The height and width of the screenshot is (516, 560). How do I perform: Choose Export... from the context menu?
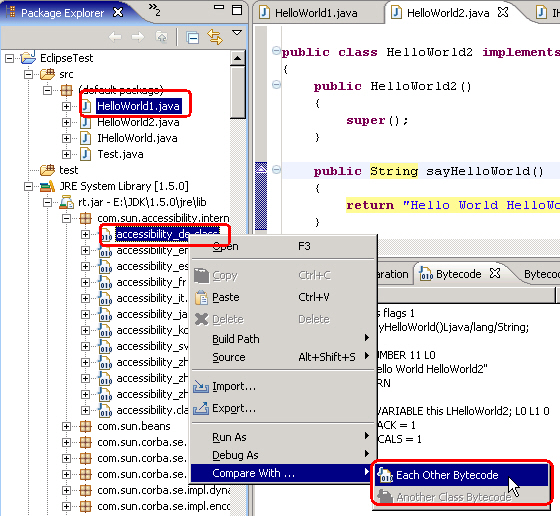[x=284, y=408]
